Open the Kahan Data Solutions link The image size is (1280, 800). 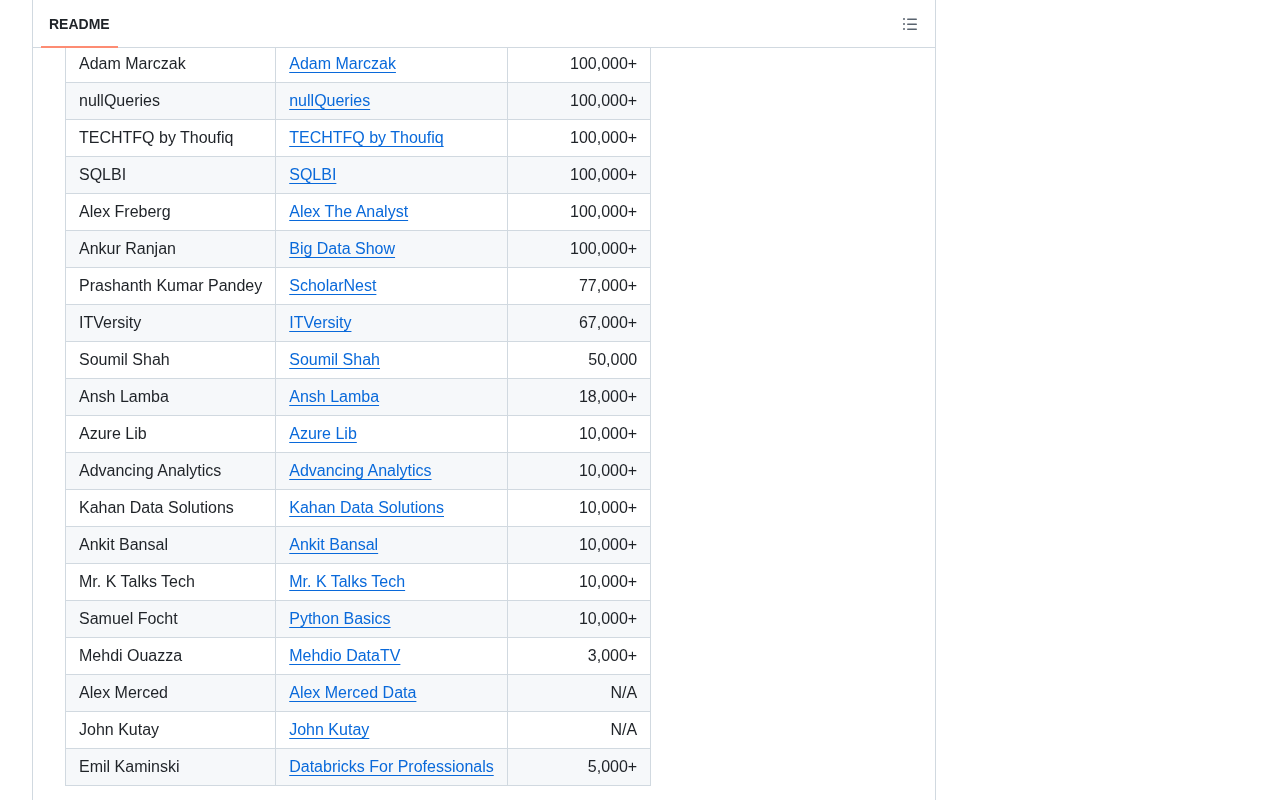(366, 508)
